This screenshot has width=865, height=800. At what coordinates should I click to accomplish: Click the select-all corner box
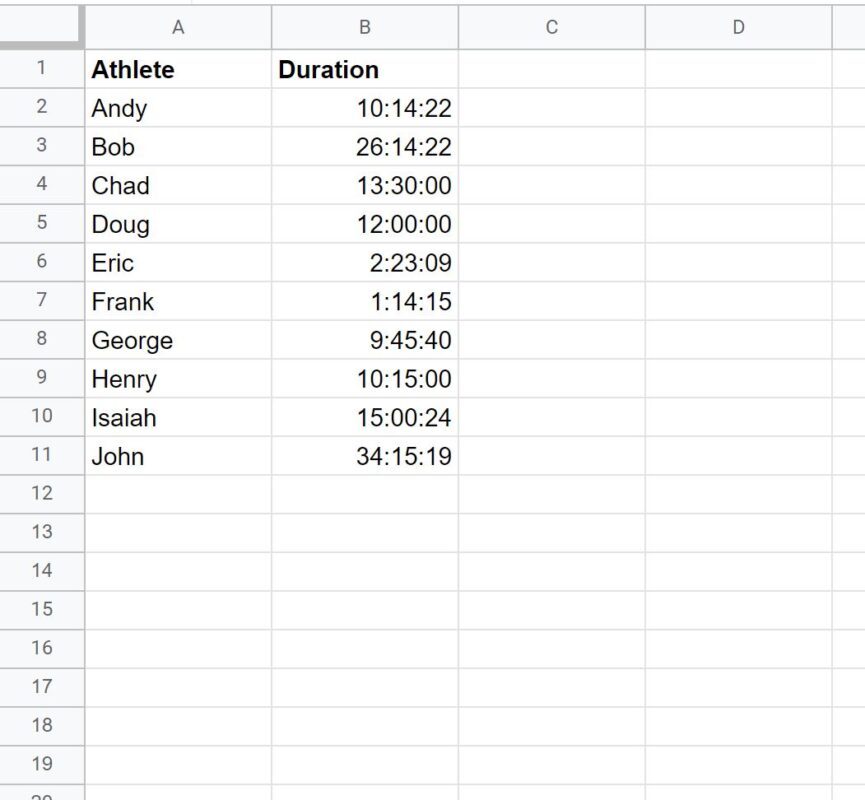pyautogui.click(x=41, y=26)
